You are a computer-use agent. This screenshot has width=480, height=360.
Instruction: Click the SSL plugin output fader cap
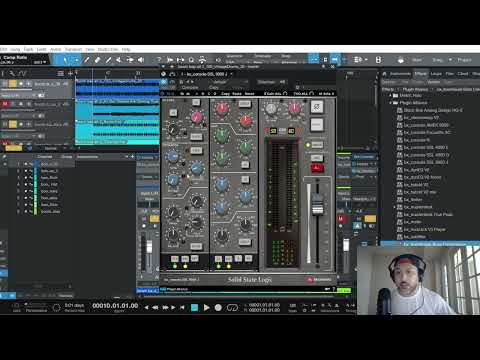[317, 206]
